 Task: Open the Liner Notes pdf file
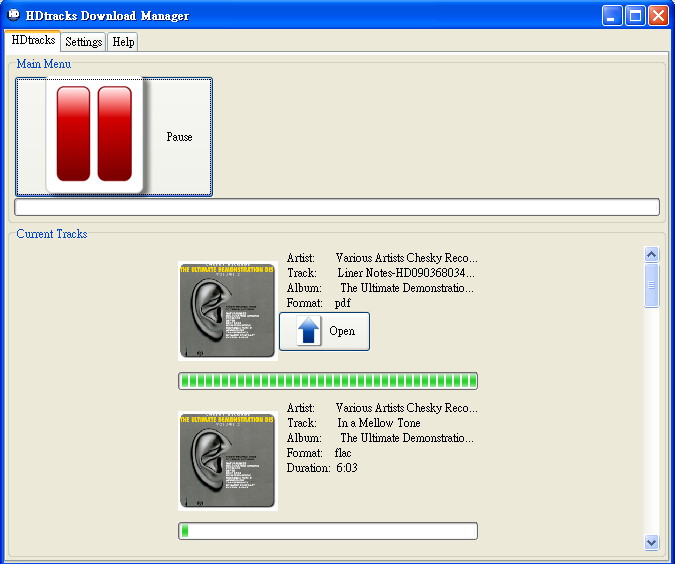325,331
